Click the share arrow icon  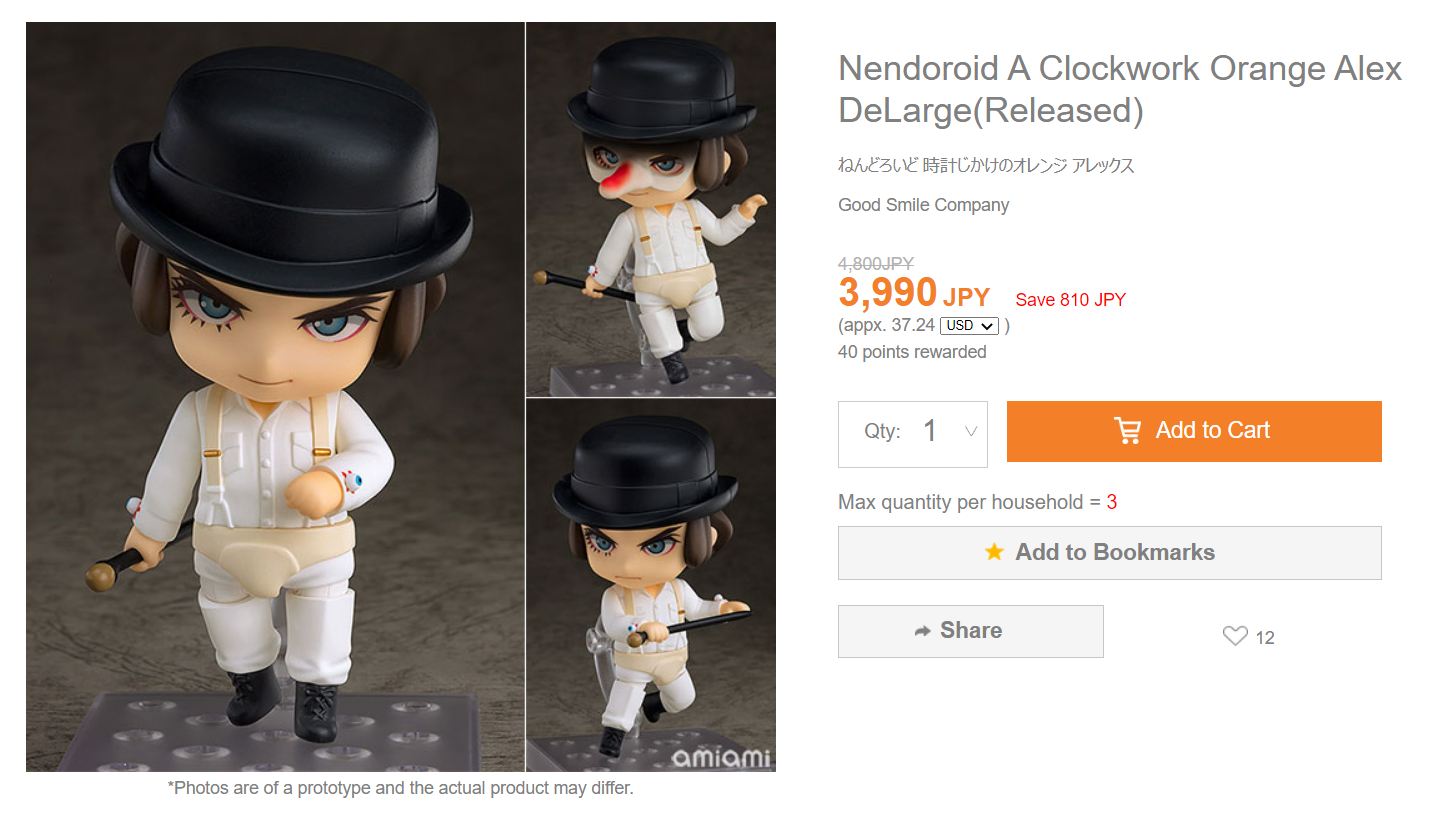(922, 631)
